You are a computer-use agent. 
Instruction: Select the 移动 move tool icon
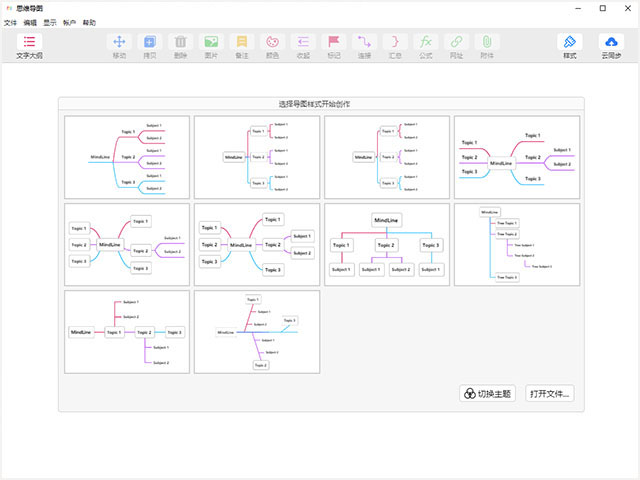[119, 42]
